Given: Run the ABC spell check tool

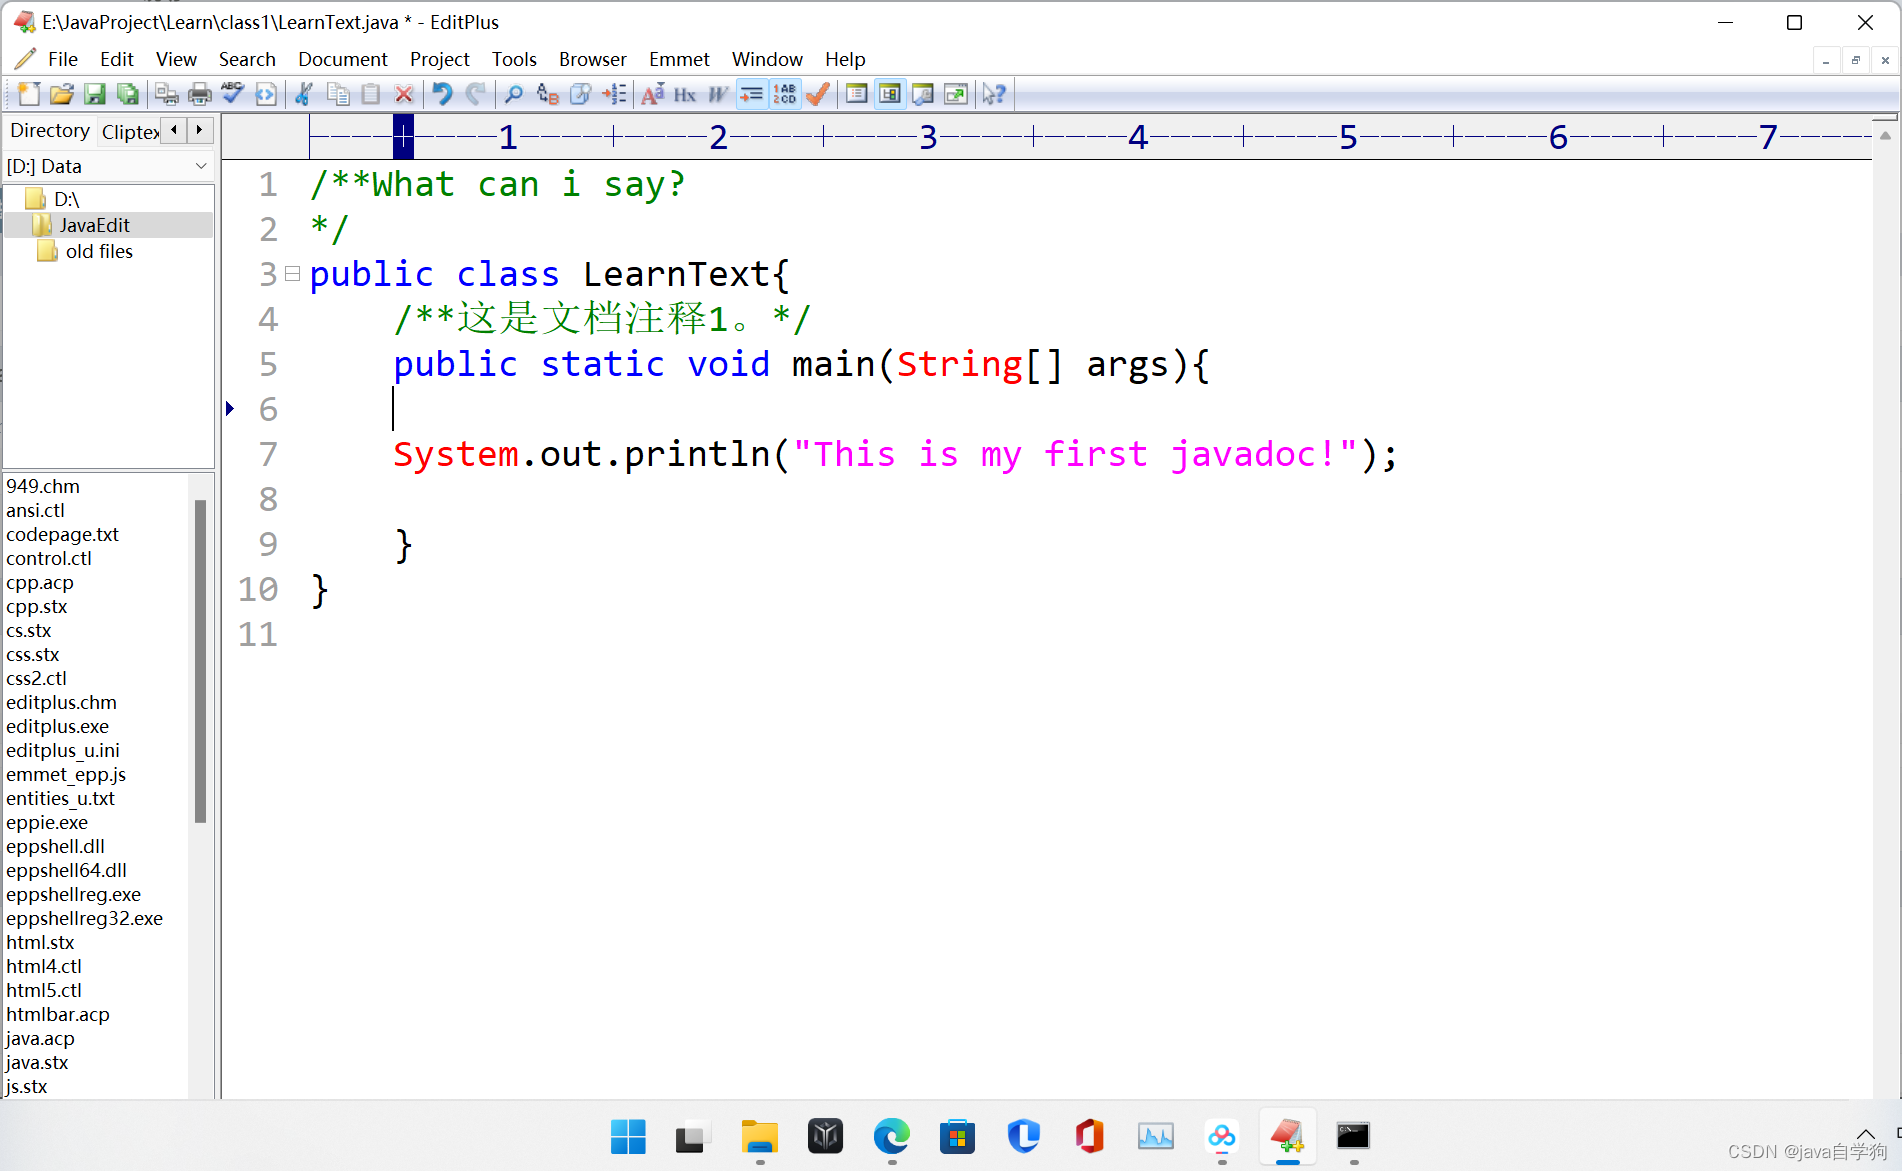Looking at the screenshot, I should [233, 94].
